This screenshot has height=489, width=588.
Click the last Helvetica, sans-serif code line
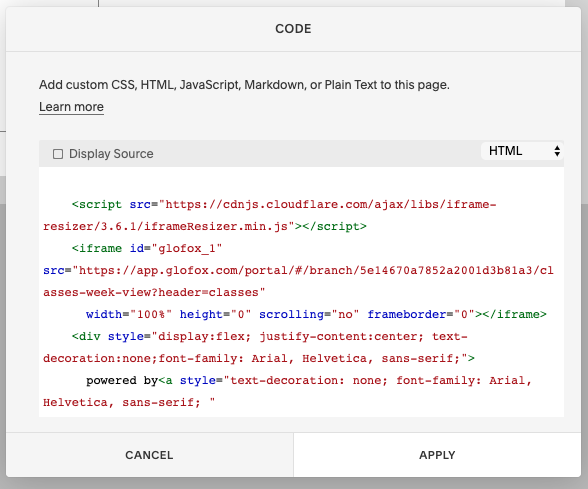coord(129,402)
